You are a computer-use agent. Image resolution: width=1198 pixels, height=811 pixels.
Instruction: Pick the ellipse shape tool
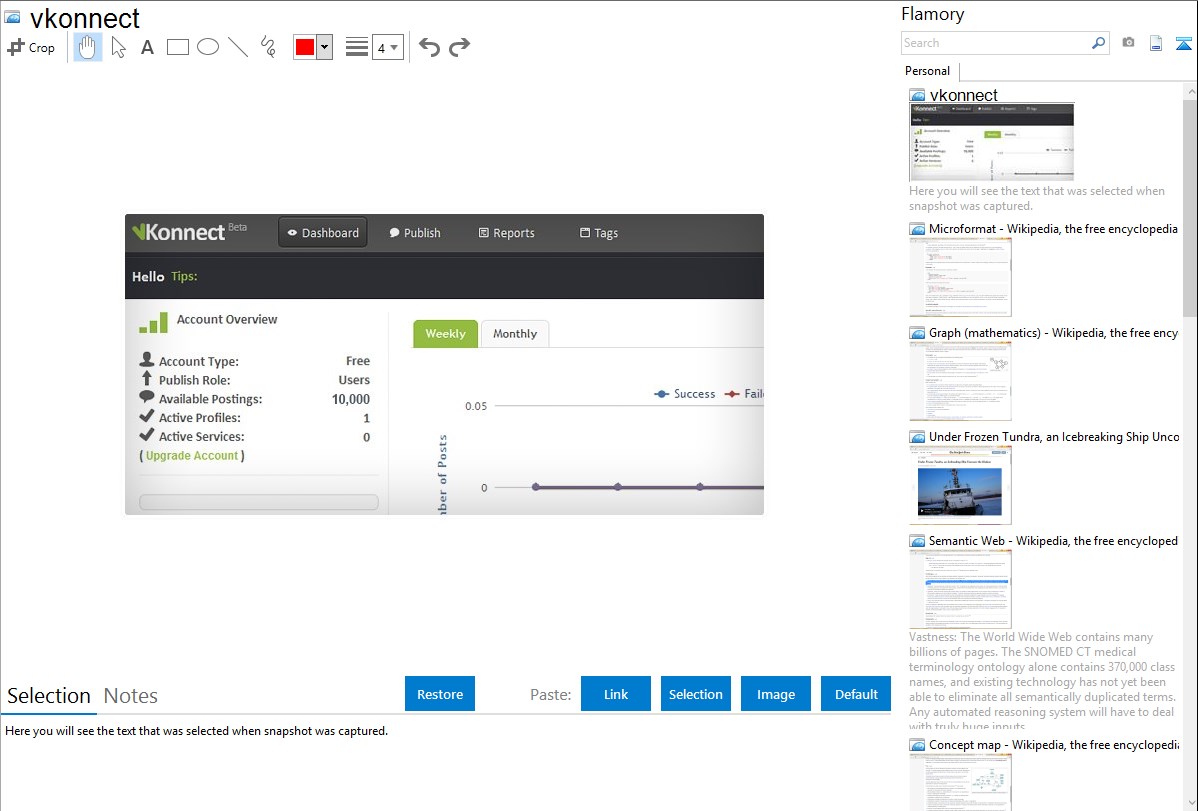click(x=208, y=47)
